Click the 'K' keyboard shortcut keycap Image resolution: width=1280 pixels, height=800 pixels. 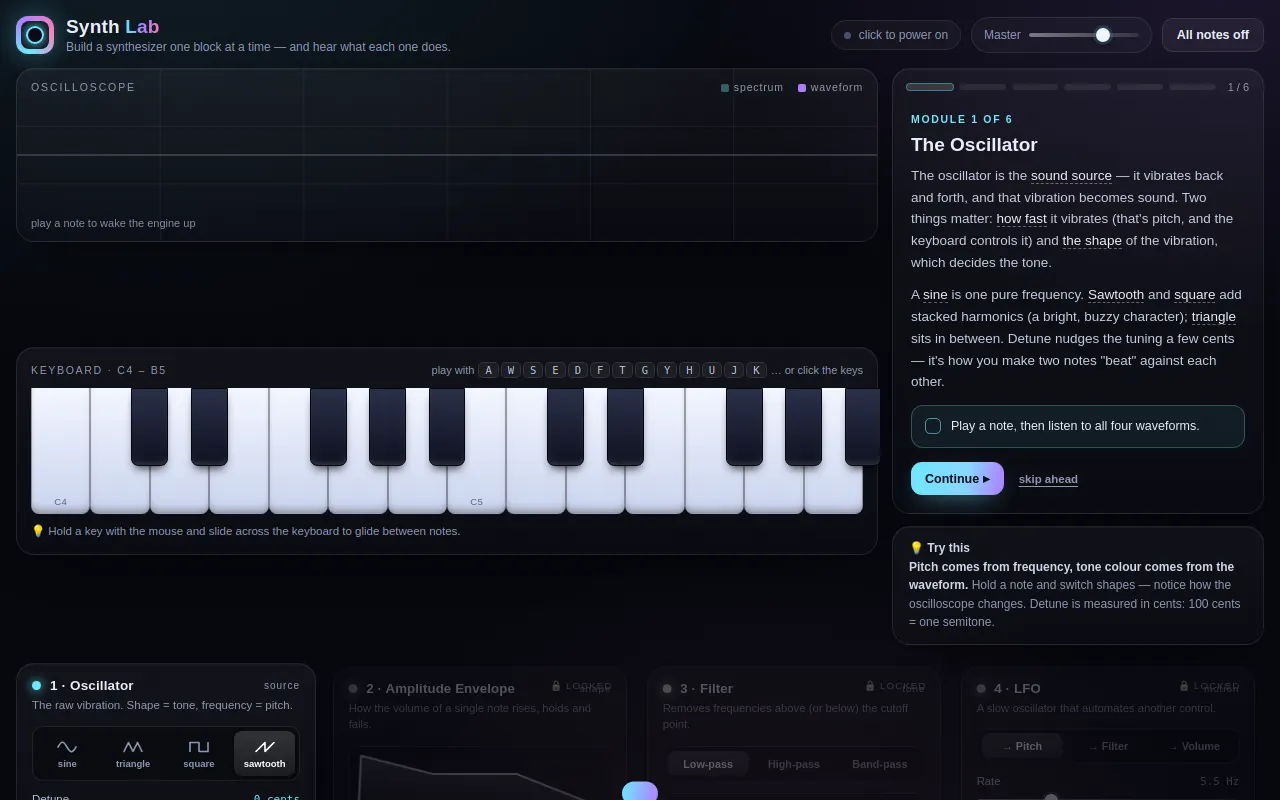(x=756, y=370)
